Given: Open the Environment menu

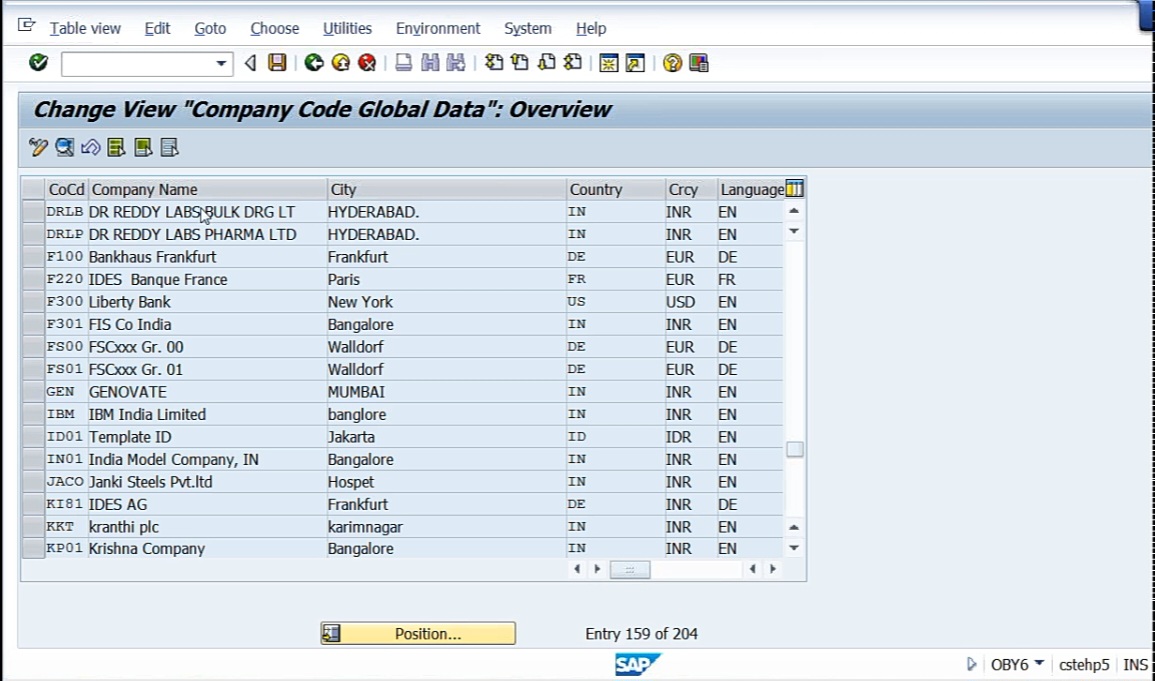Looking at the screenshot, I should 438,29.
